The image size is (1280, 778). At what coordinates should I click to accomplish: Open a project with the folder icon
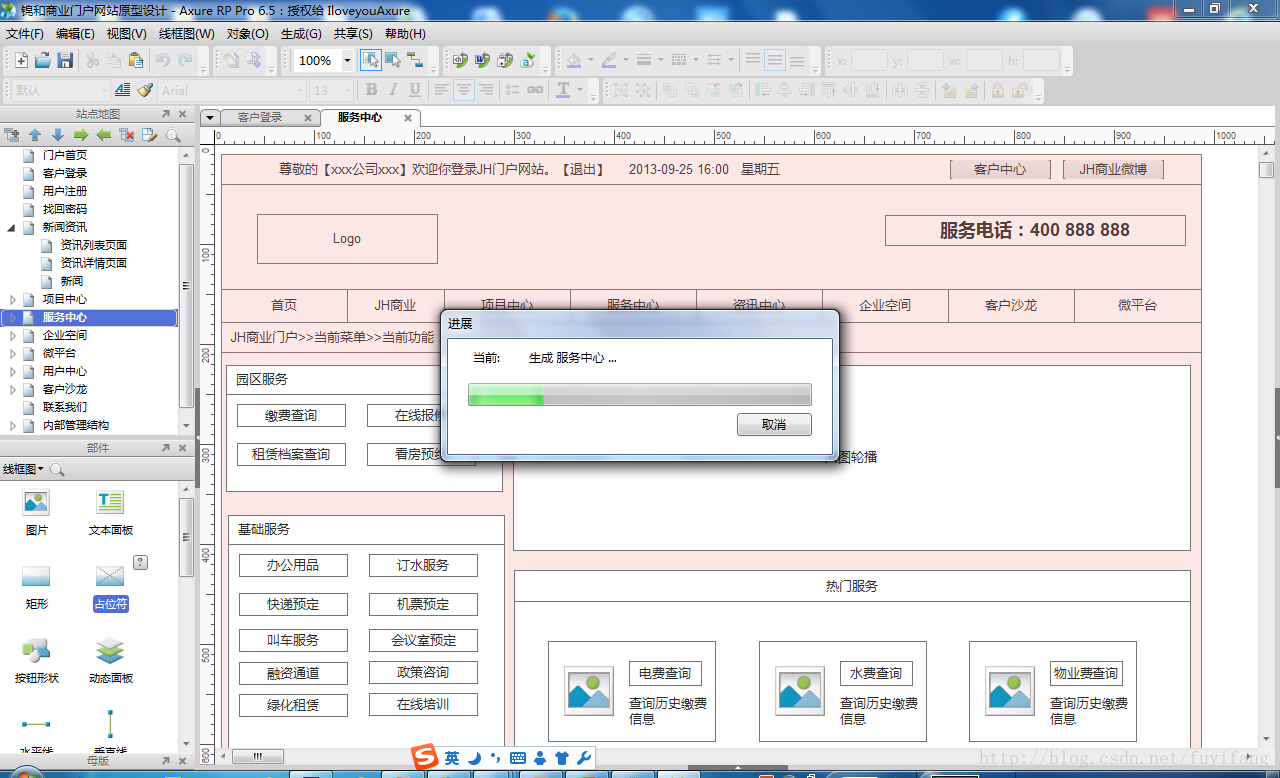(43, 60)
